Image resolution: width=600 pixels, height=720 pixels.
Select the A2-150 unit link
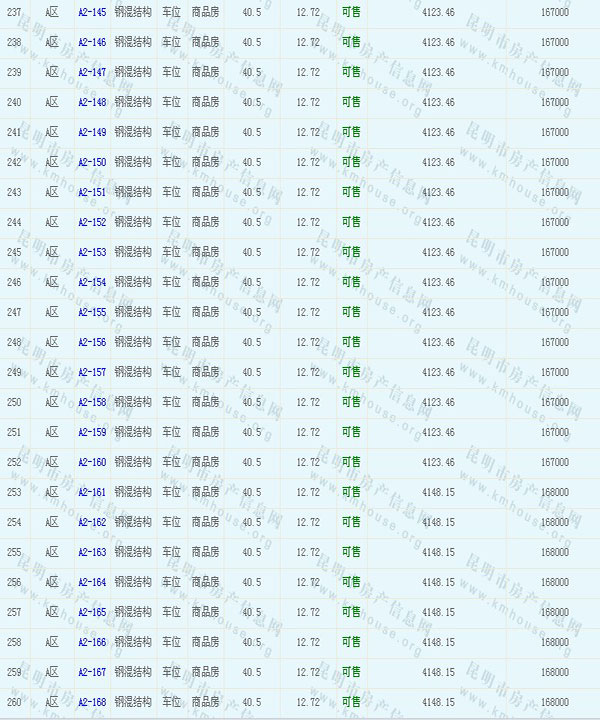click(x=91, y=162)
